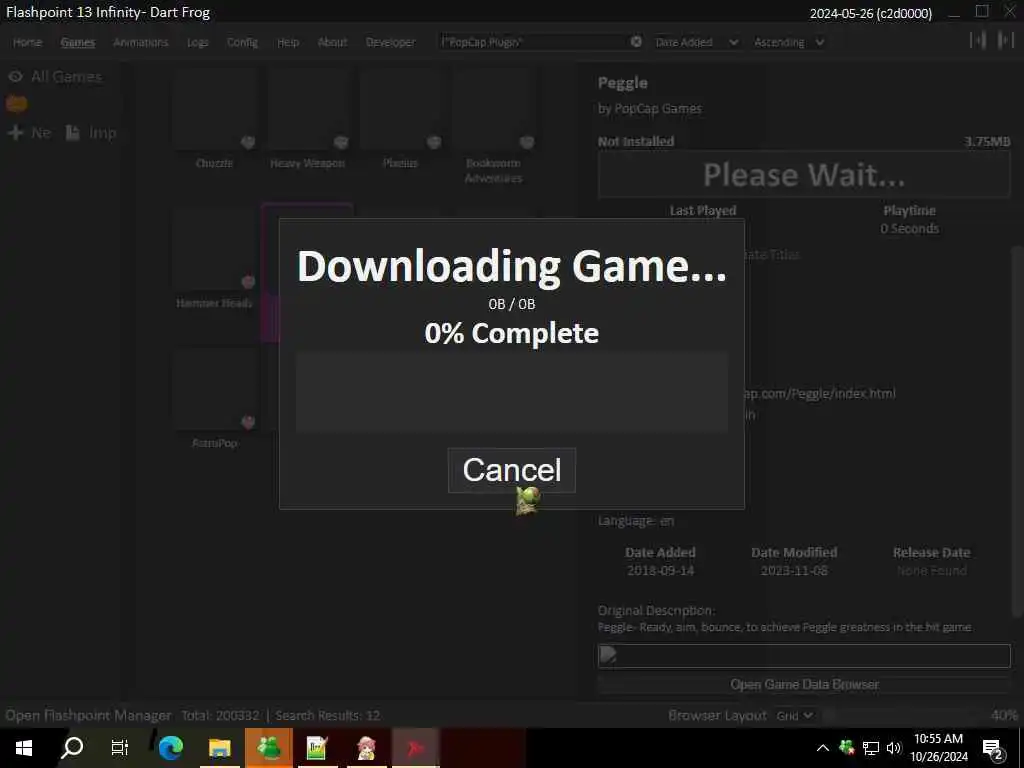Select the Hammer Heads game thumbnail

coord(214,248)
